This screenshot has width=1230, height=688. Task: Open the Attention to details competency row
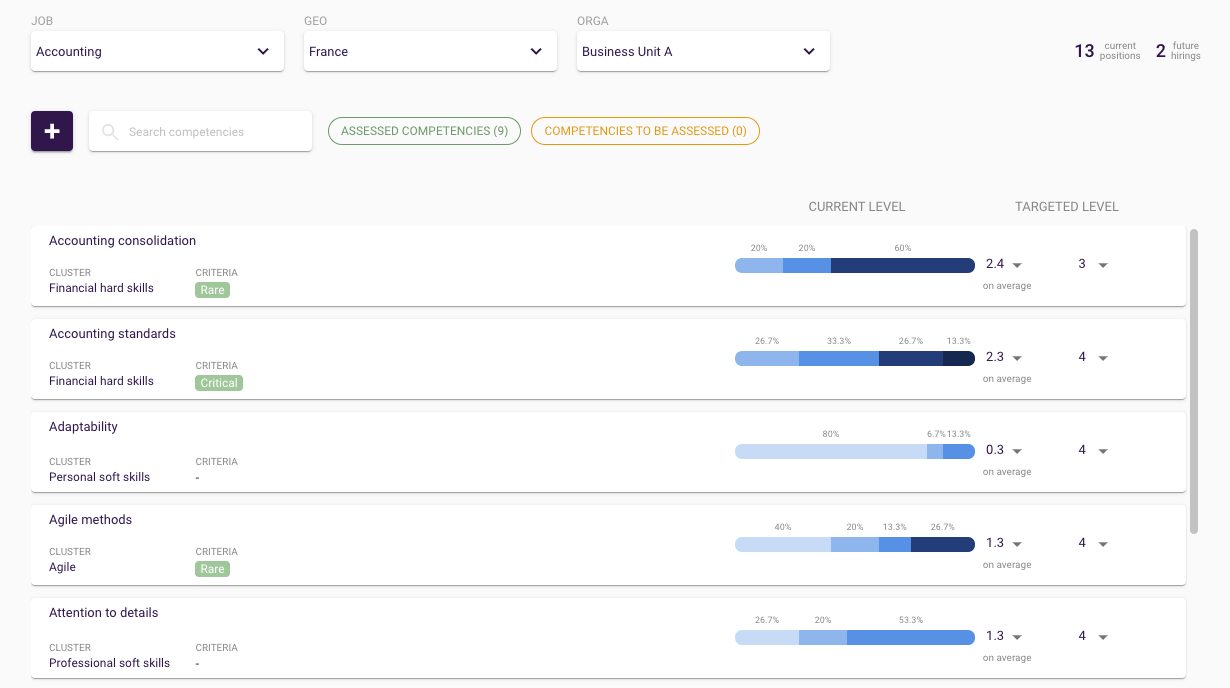104,613
